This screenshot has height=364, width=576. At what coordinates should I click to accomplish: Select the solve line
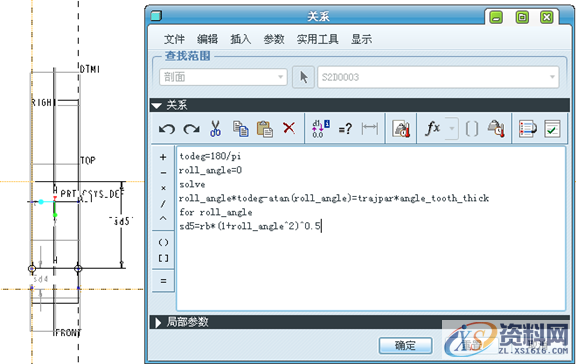click(x=192, y=184)
